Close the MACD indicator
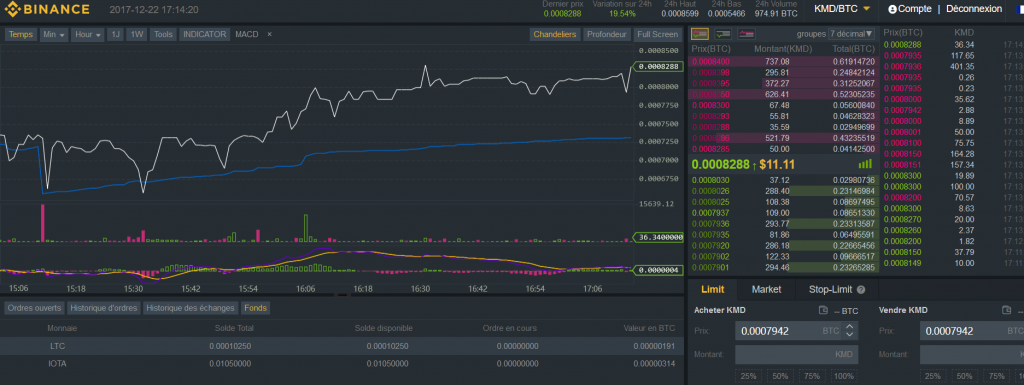Viewport: 1024px width, 385px height. [x=270, y=34]
